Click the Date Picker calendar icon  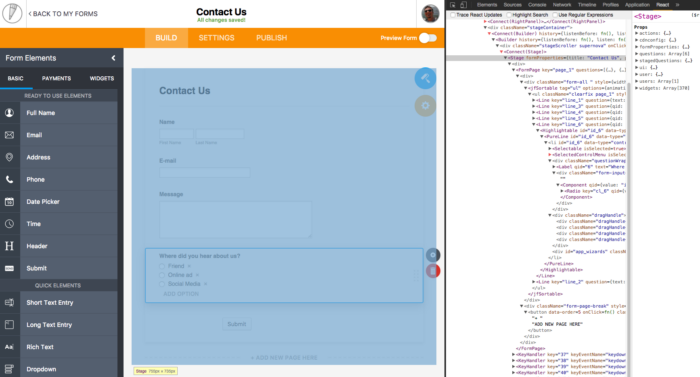click(x=9, y=201)
